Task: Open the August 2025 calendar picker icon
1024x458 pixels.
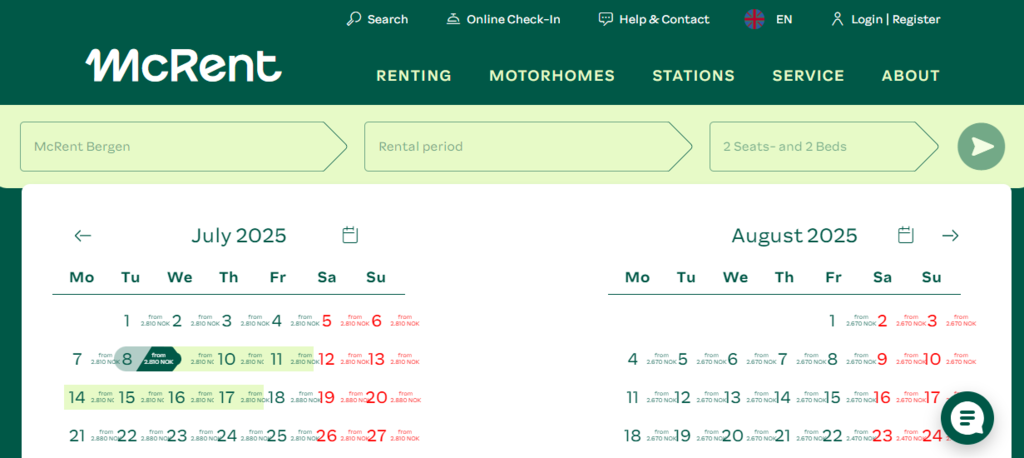Action: [906, 235]
